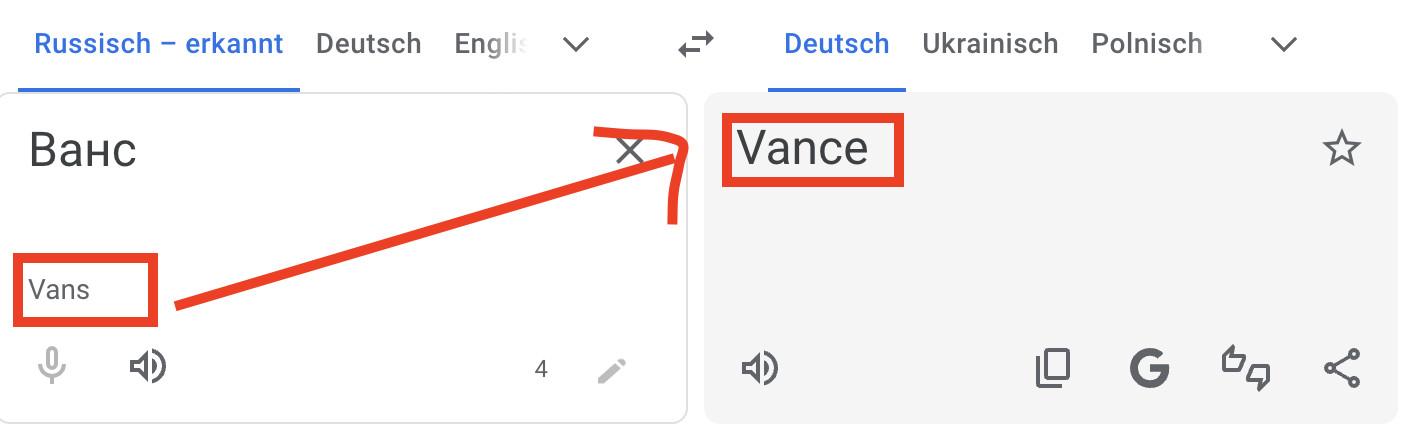Switch target language to Polnisch
This screenshot has height=438, width=1418.
1146,44
